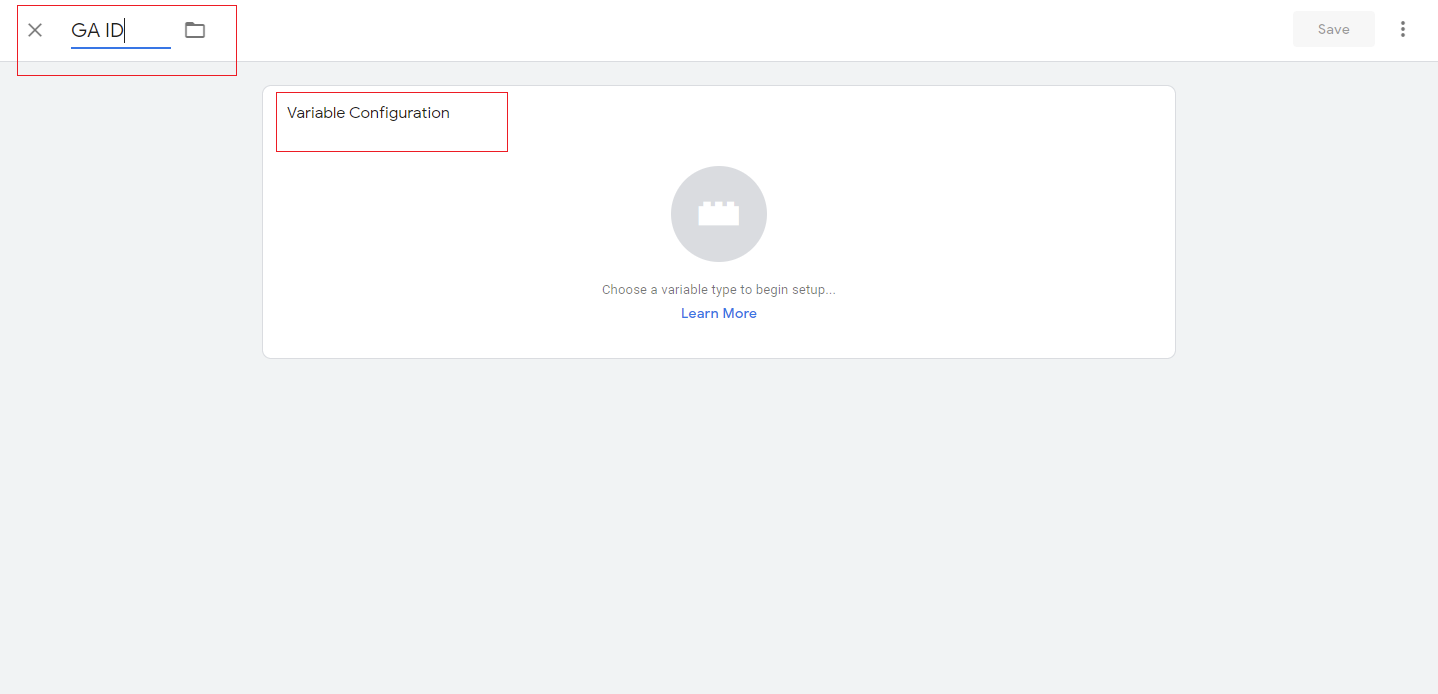Click the Save button
This screenshot has height=694, width=1438.
click(x=1333, y=29)
